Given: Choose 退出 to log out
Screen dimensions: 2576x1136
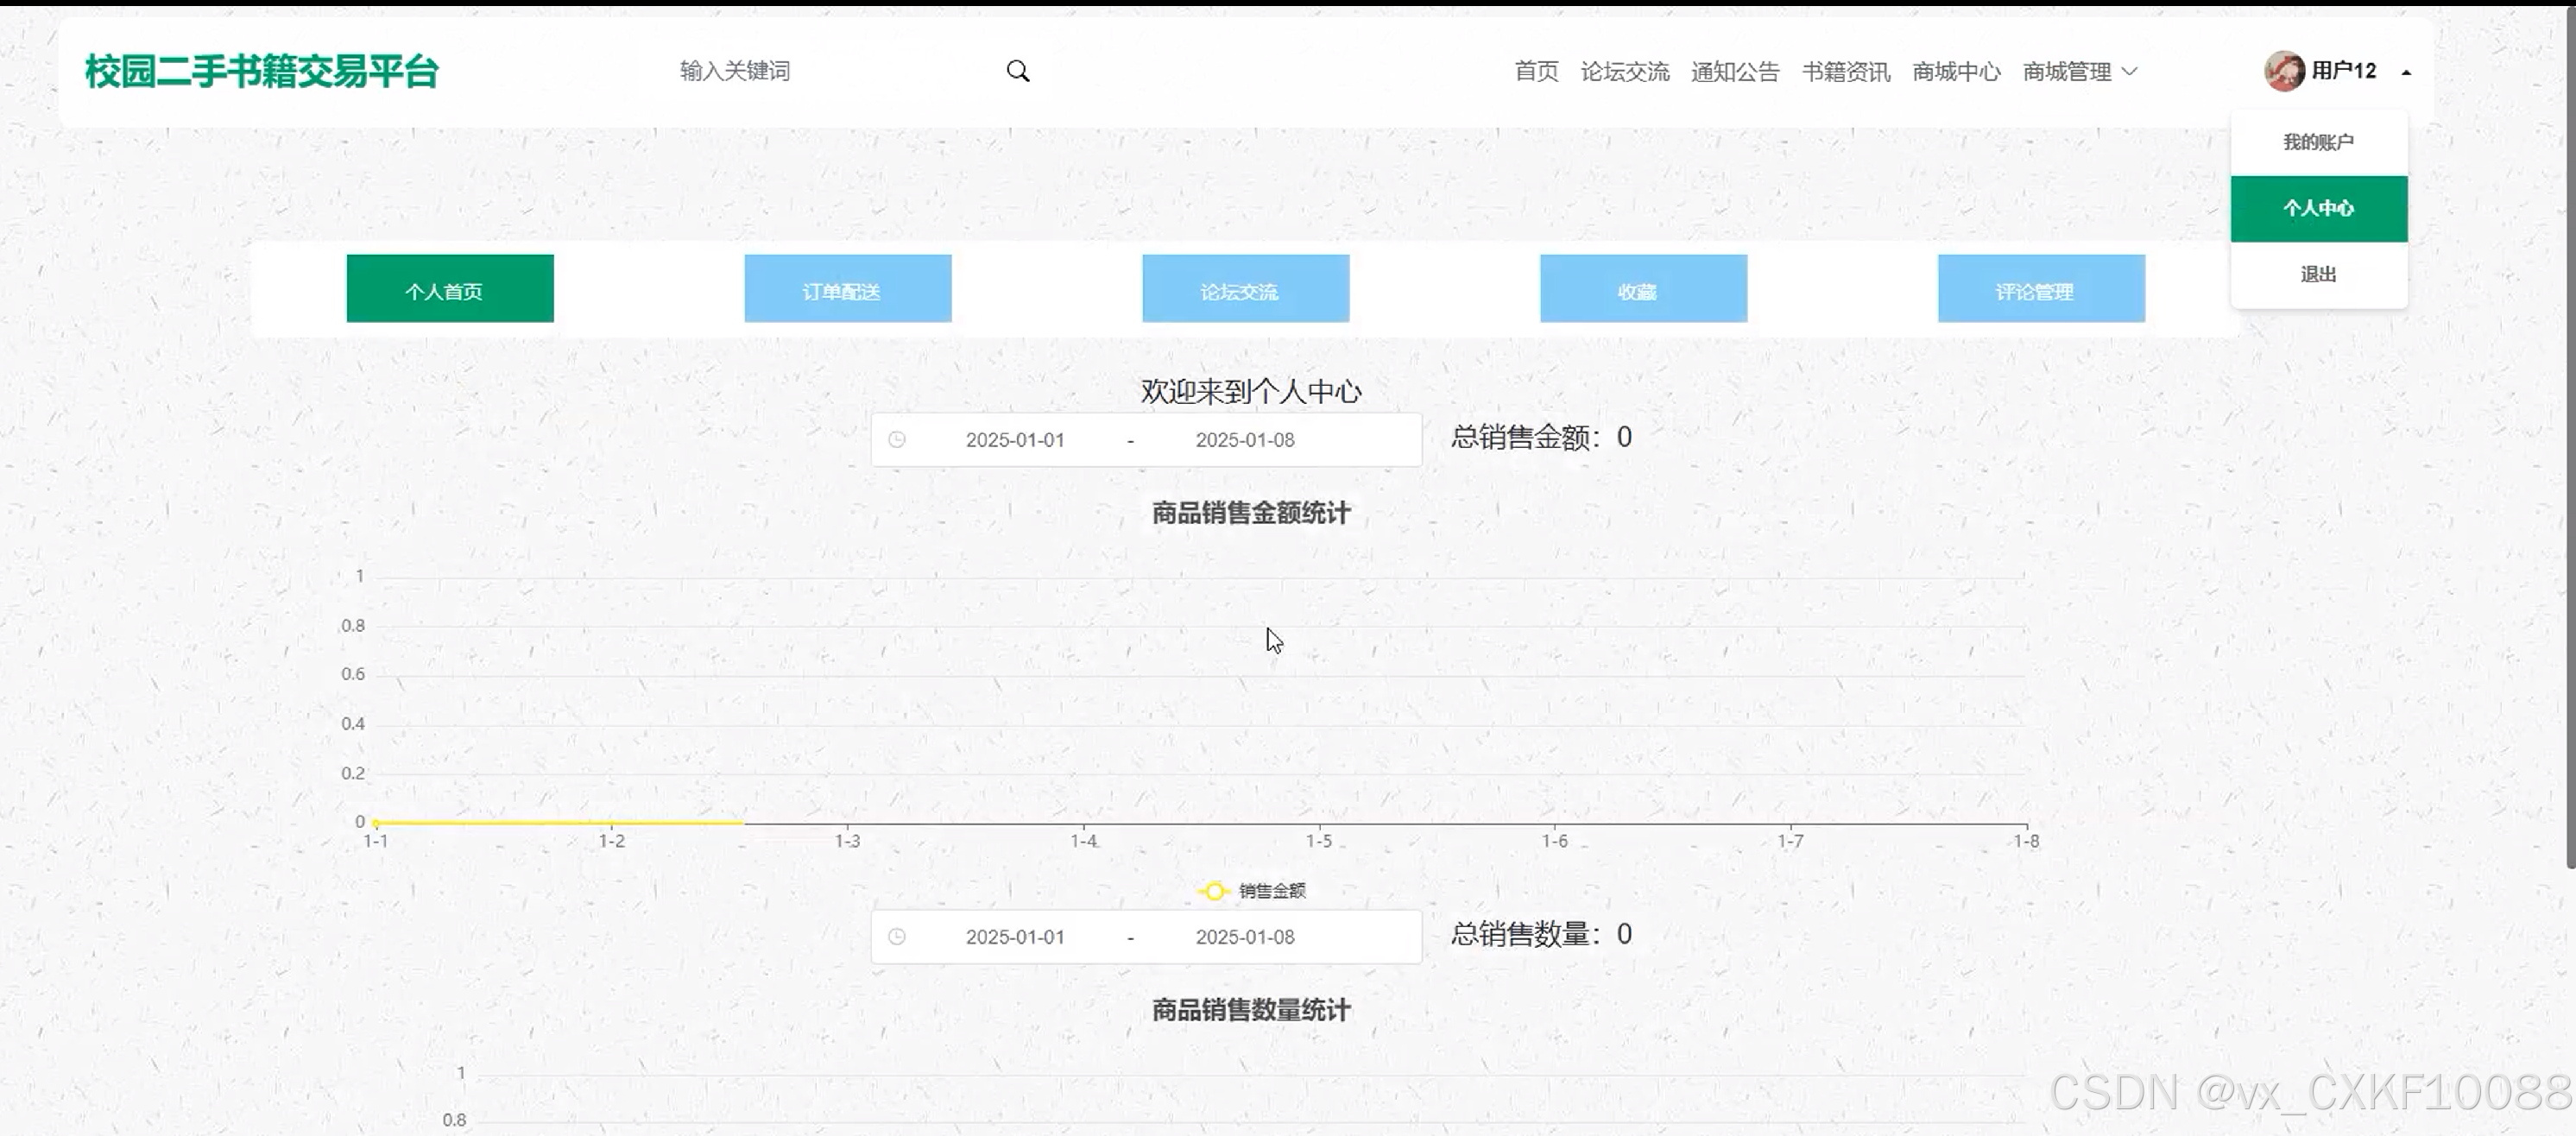Looking at the screenshot, I should 2317,274.
